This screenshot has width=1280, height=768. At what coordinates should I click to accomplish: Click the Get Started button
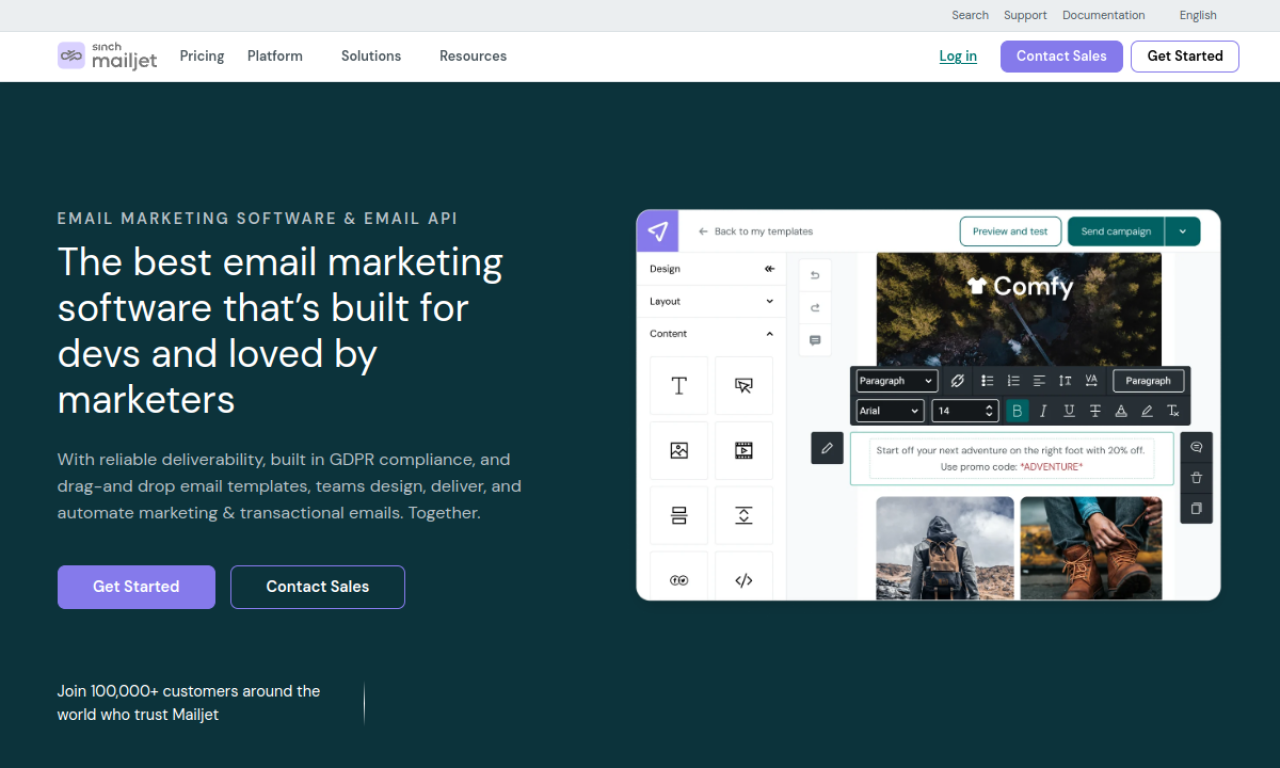1184,56
